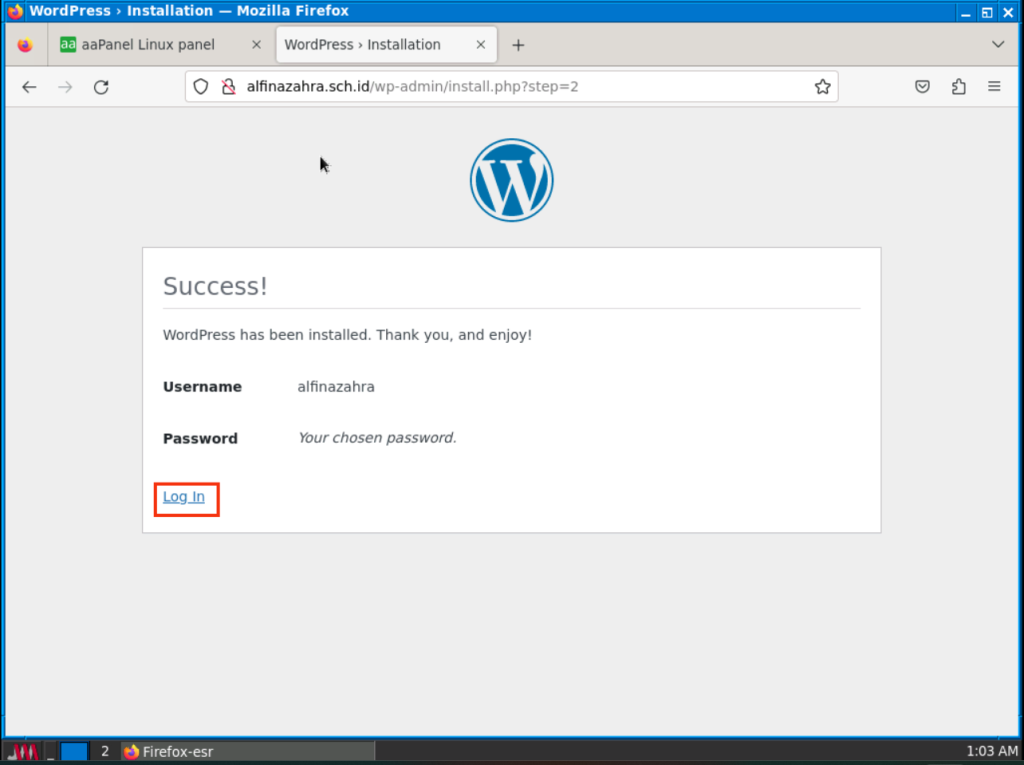Open the tracking protection shield icon
The image size is (1024, 765).
[201, 87]
